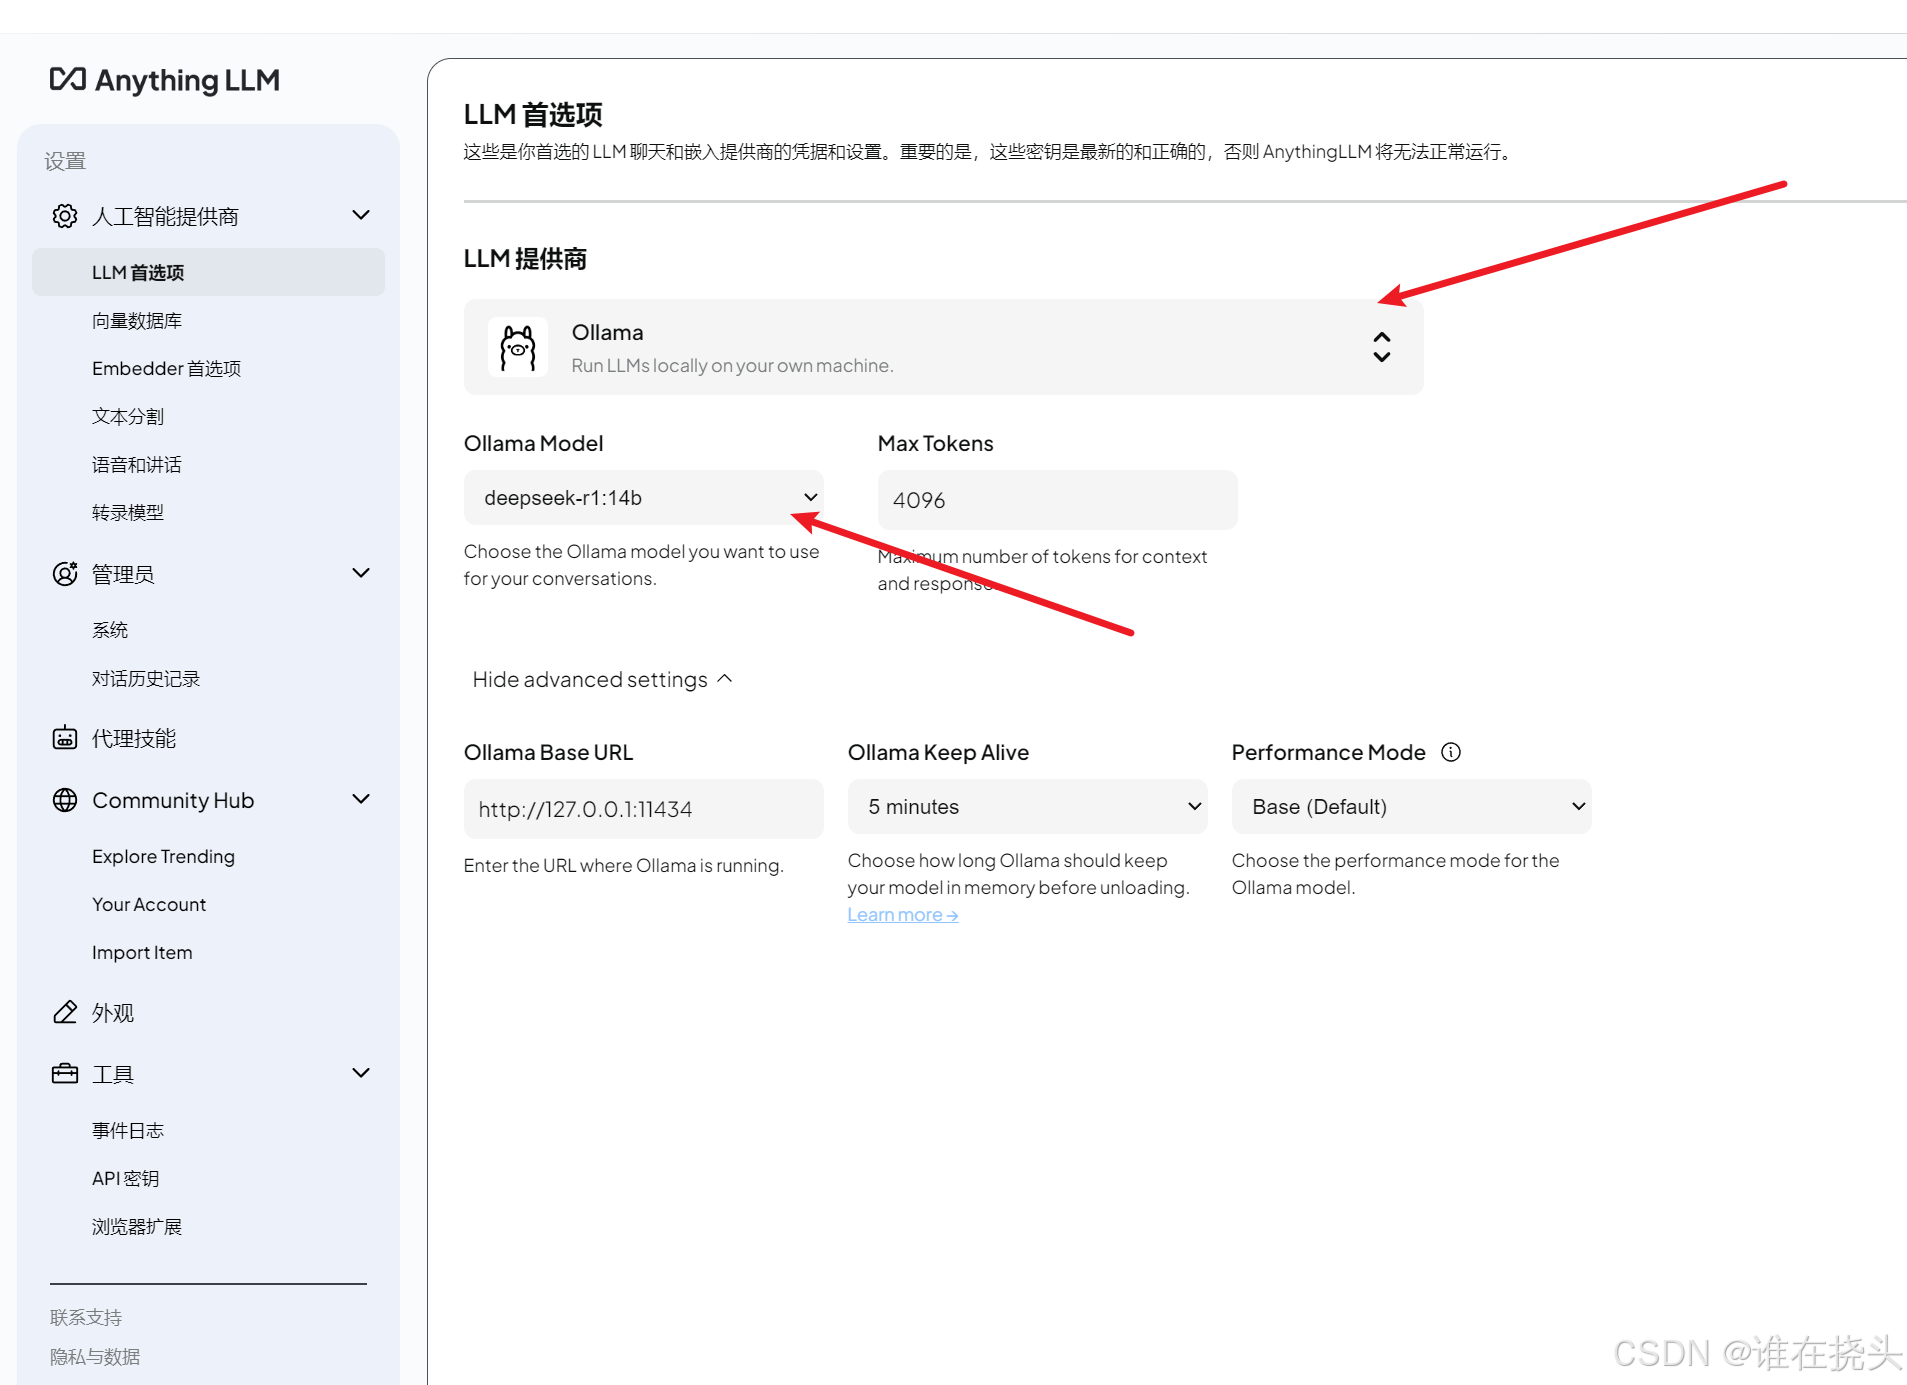This screenshot has height=1385, width=1907.
Task: Open Import Item page
Action: pyautogui.click(x=142, y=953)
